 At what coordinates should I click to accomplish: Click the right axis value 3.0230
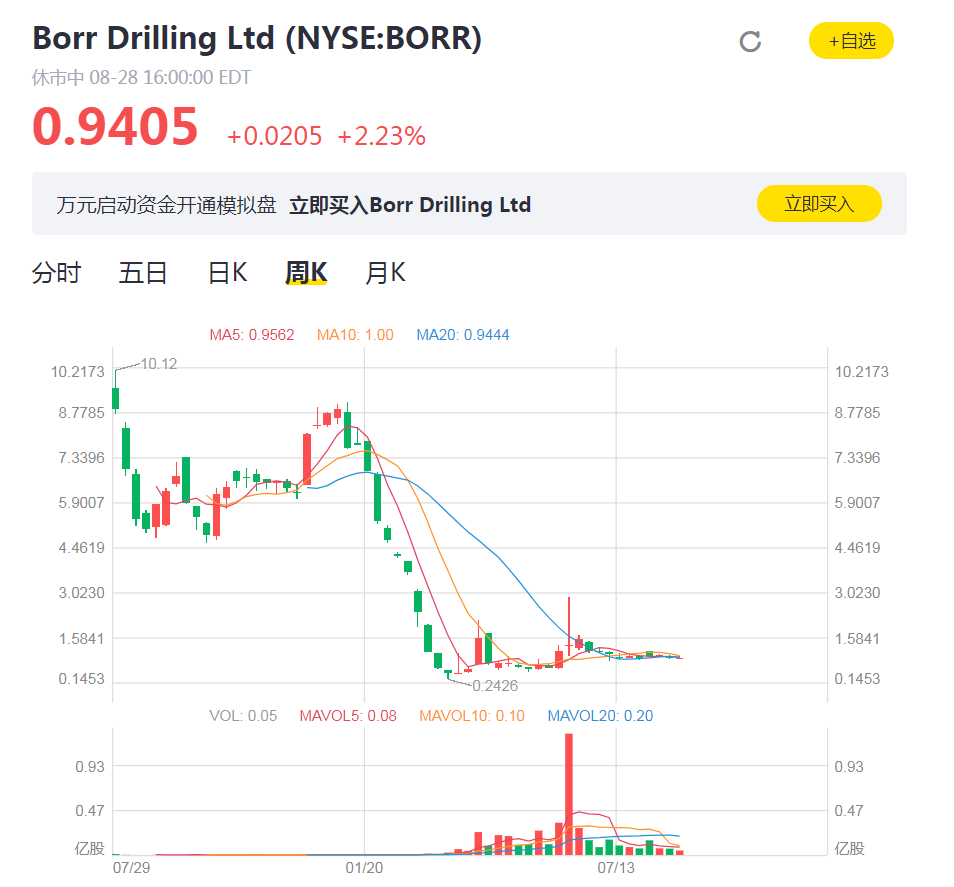pos(857,593)
